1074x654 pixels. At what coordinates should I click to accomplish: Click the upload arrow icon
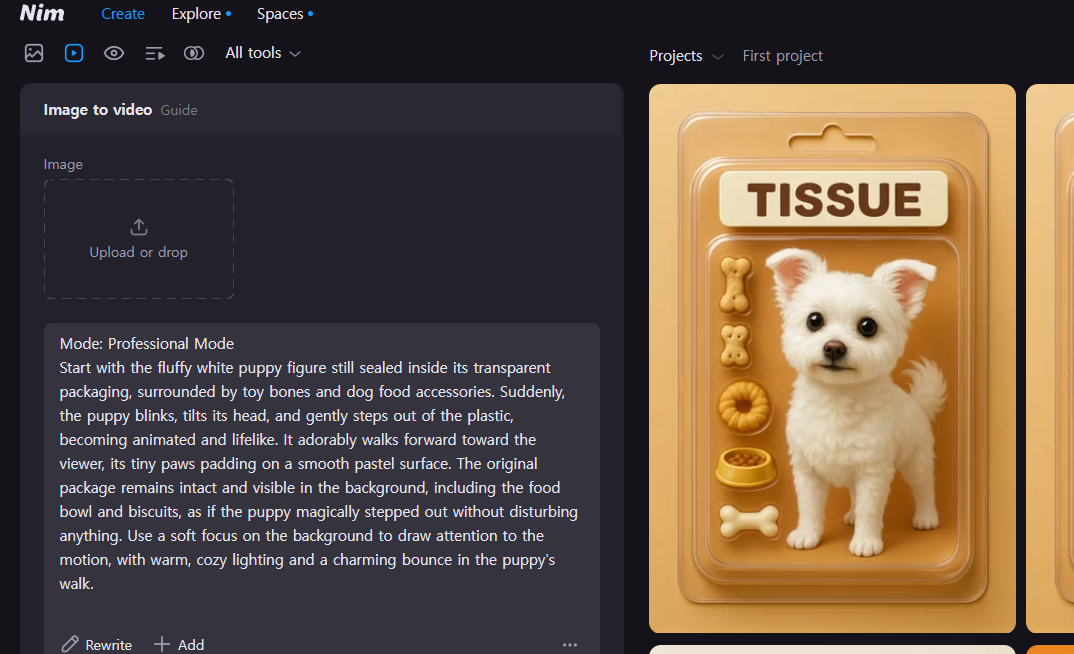point(139,227)
